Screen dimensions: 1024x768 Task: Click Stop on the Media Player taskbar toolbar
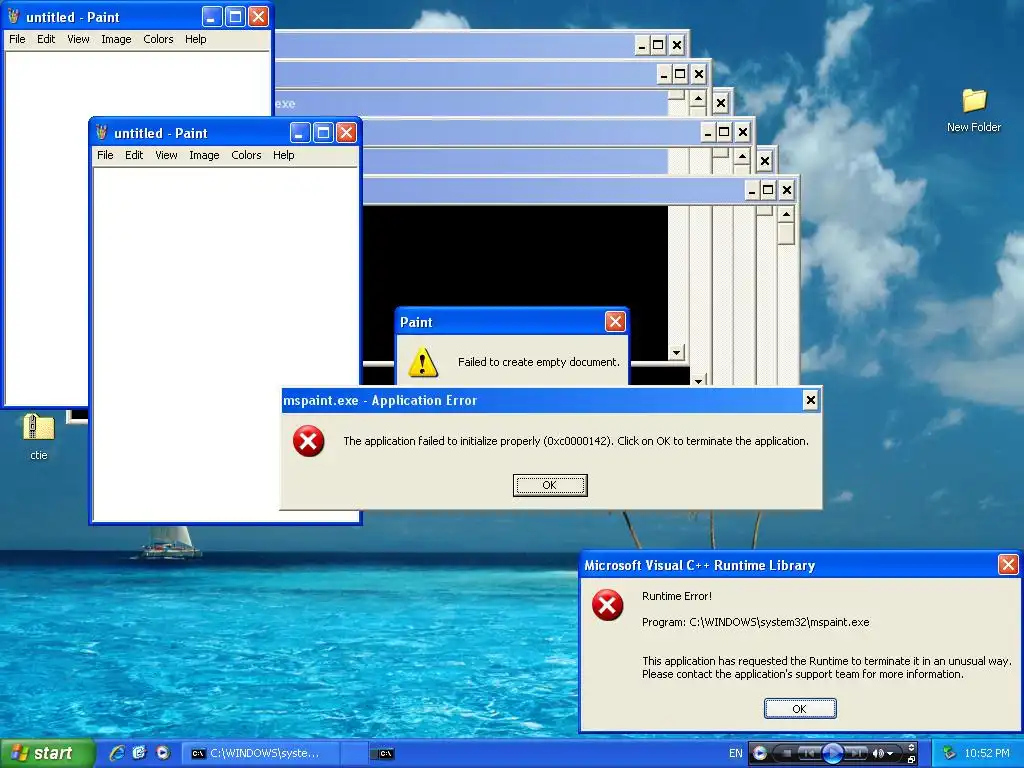(787, 753)
